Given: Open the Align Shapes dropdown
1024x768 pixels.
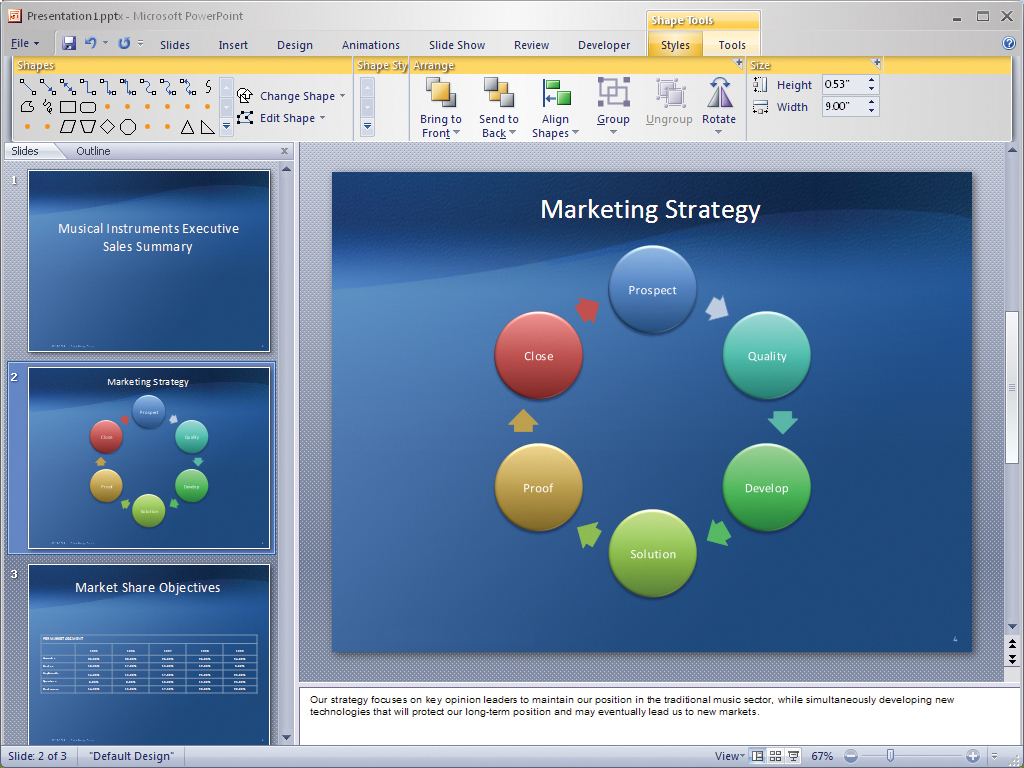Looking at the screenshot, I should point(556,108).
